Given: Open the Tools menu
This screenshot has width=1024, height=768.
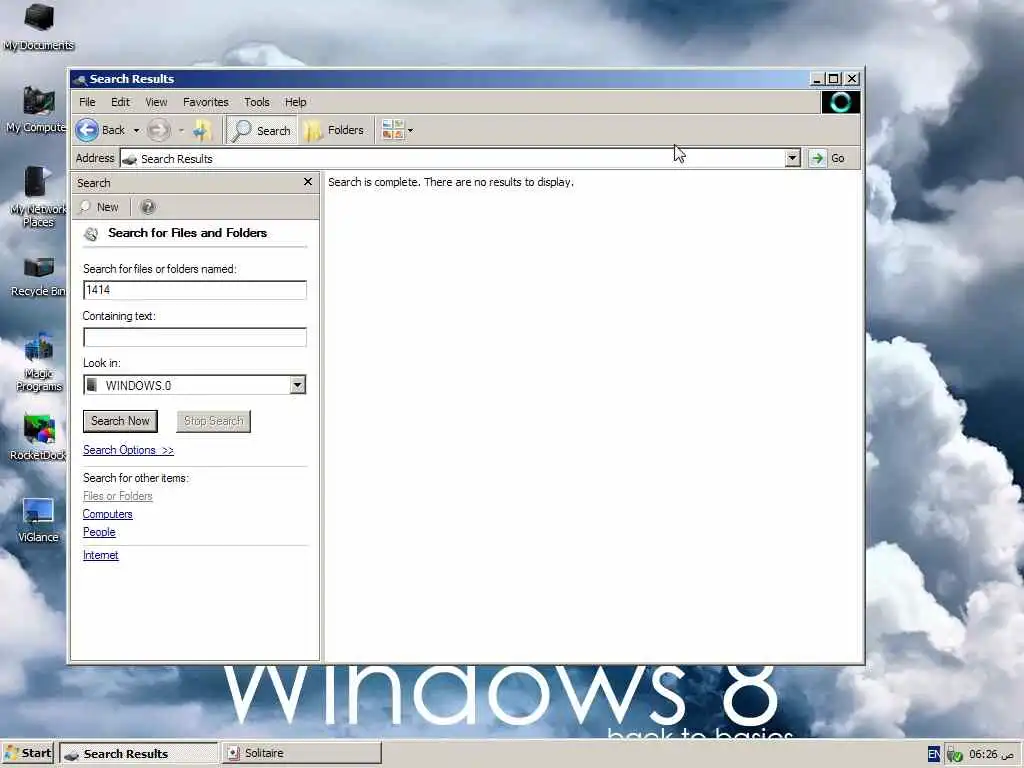Looking at the screenshot, I should (257, 102).
